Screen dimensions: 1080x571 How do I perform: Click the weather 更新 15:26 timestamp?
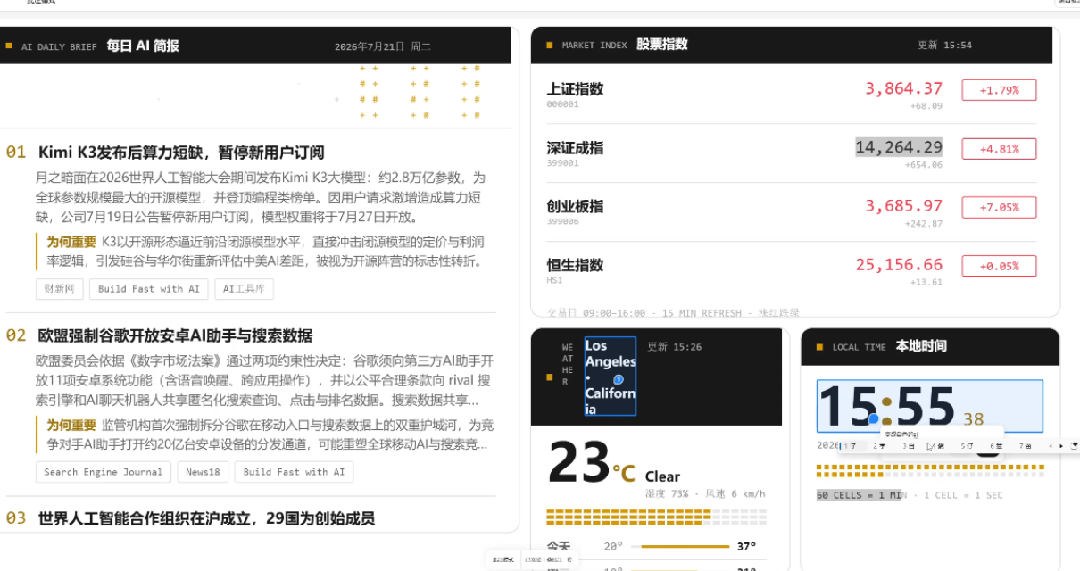coord(675,347)
